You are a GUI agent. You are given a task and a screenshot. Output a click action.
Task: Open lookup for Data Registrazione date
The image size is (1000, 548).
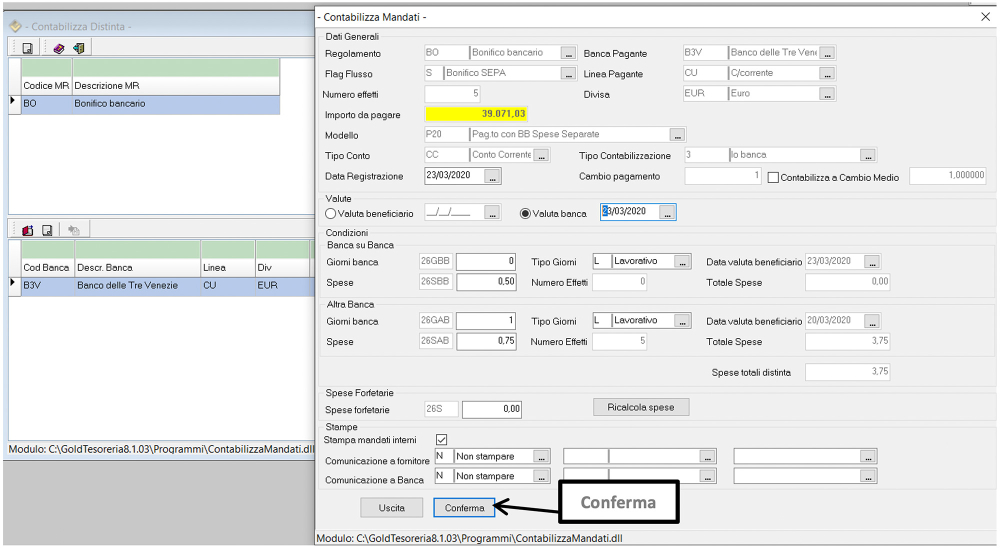coord(492,176)
